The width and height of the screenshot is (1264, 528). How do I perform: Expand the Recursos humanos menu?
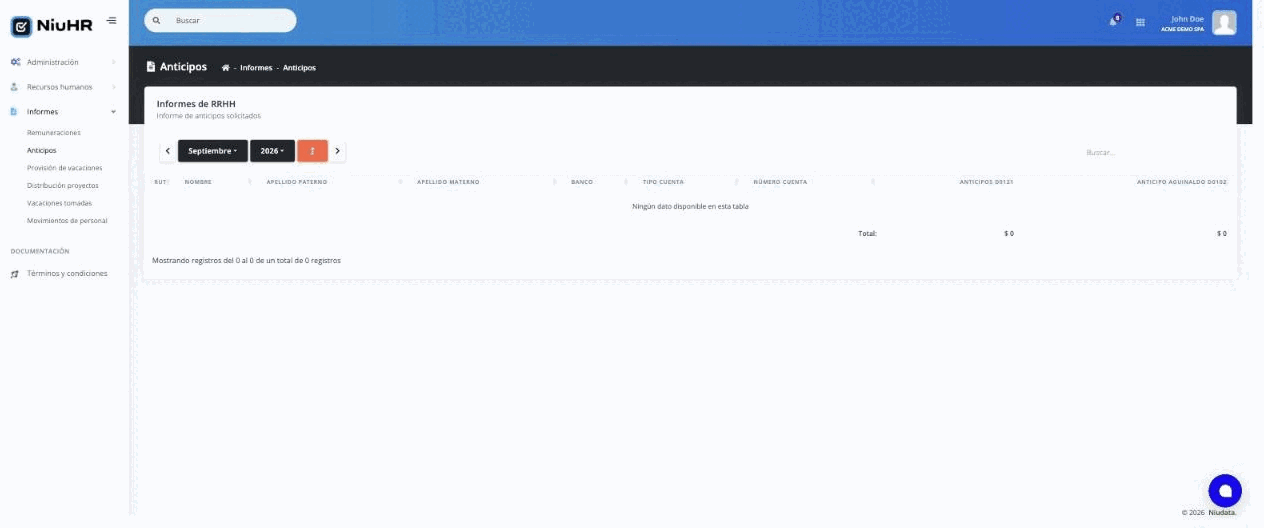(x=63, y=87)
